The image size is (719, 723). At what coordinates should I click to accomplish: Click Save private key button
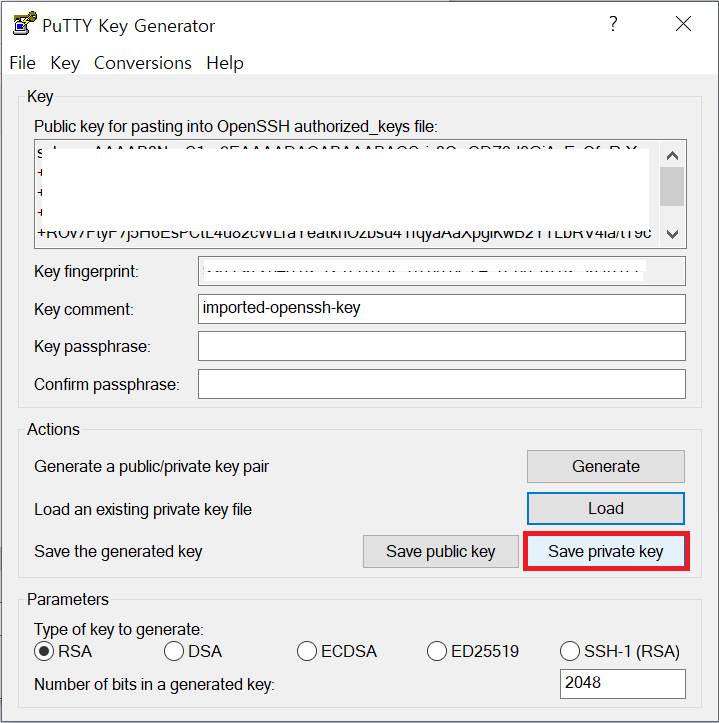(606, 551)
